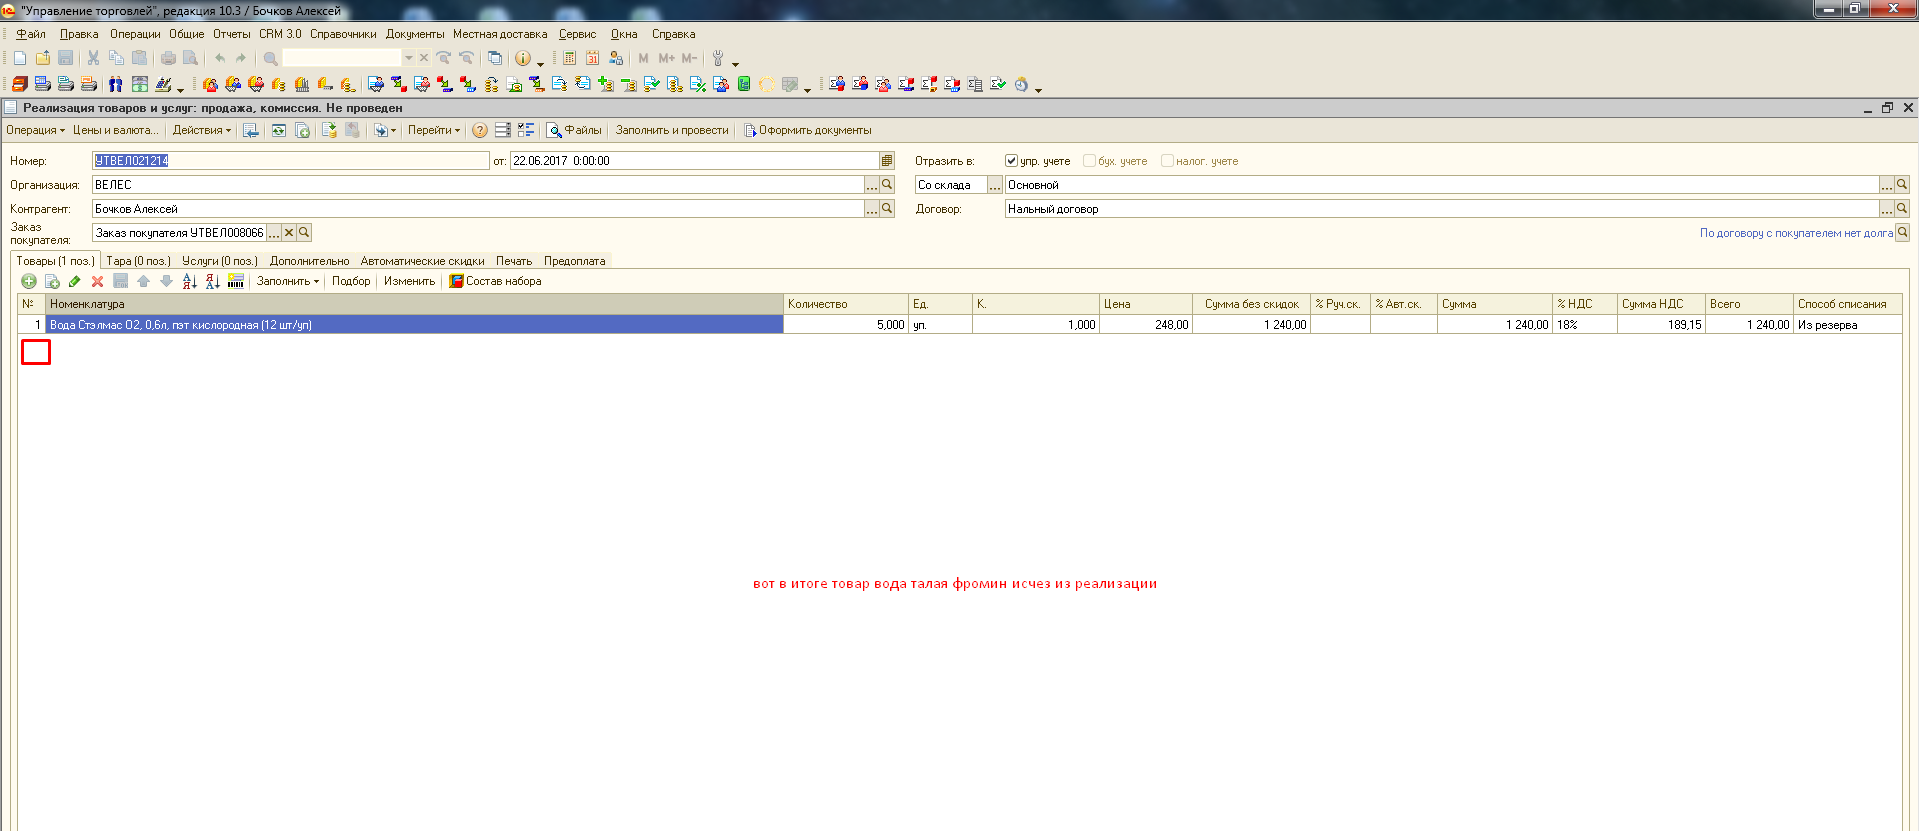Add a new row with the green plus icon
Image resolution: width=1919 pixels, height=831 pixels.
click(x=29, y=282)
